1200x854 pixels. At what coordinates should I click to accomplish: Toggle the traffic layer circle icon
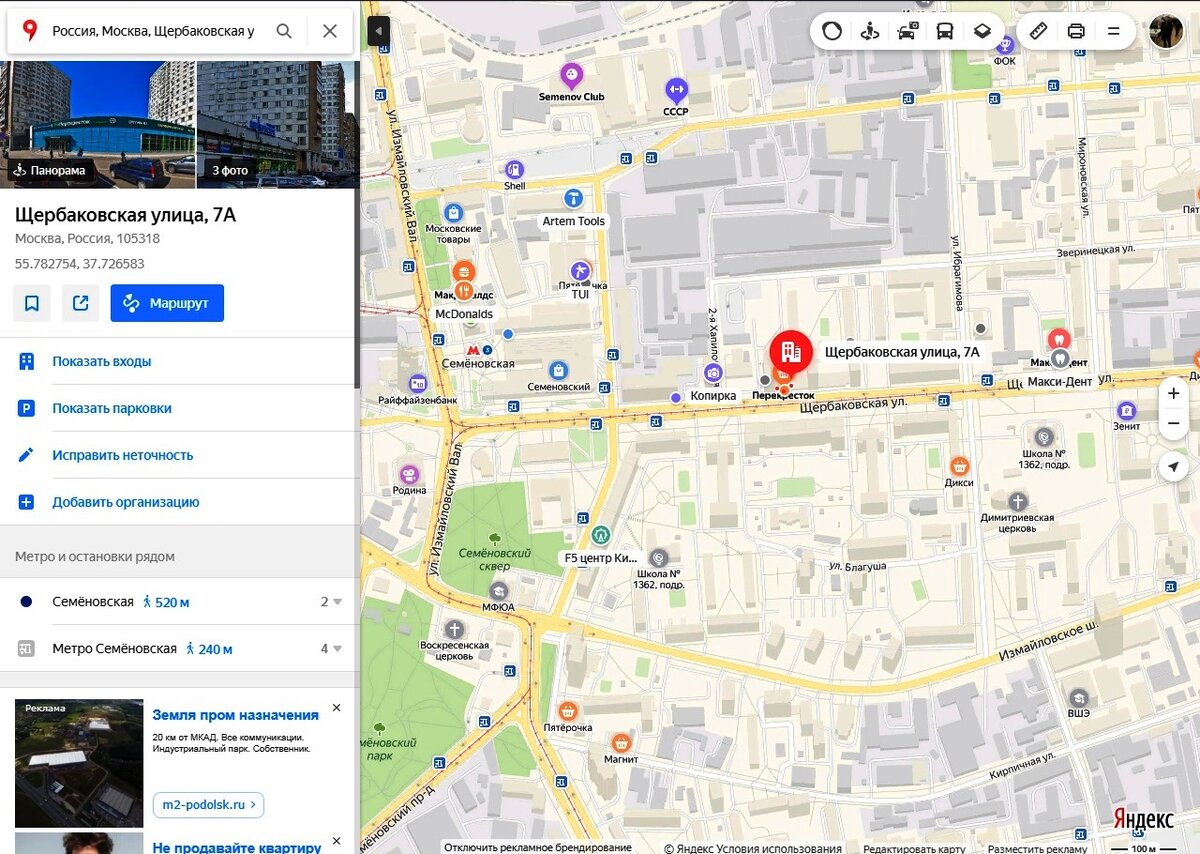pyautogui.click(x=832, y=31)
